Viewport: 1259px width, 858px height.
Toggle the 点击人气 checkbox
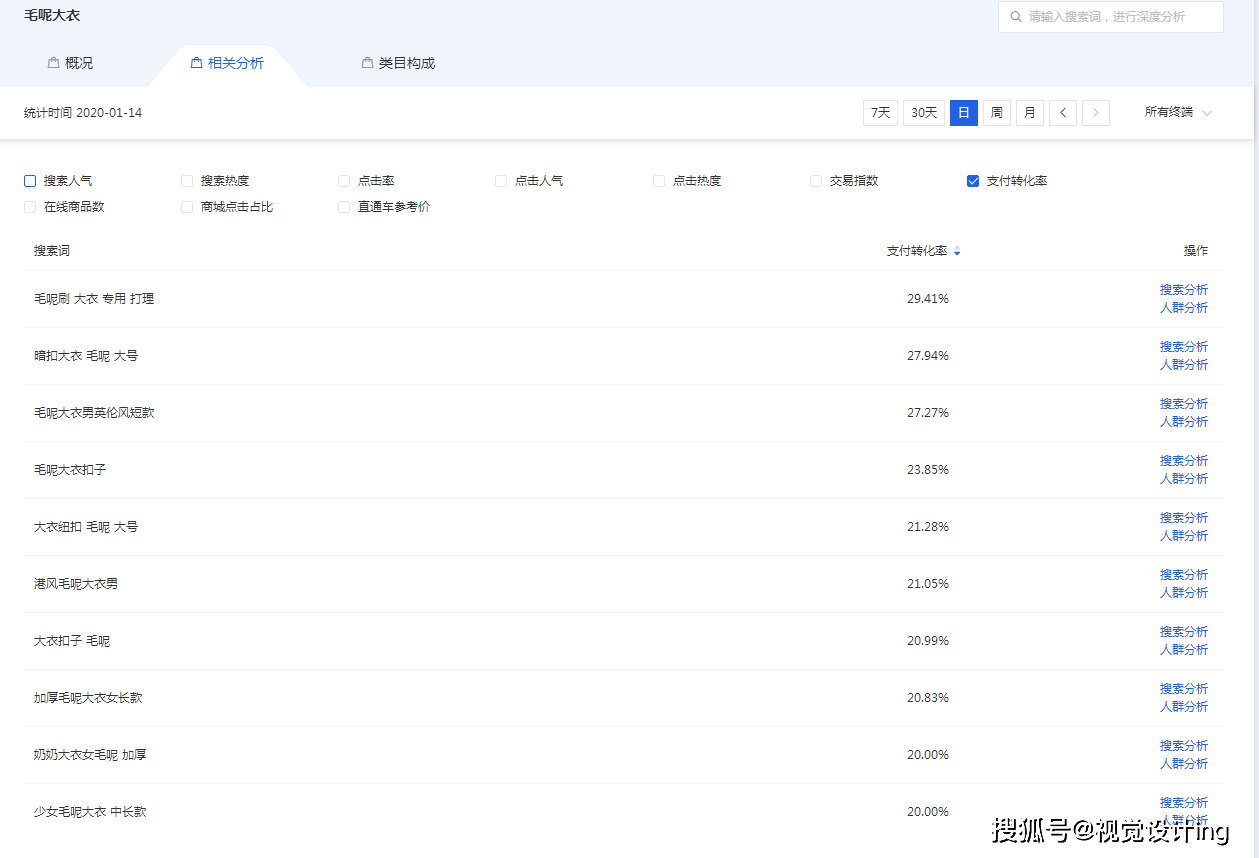(501, 181)
